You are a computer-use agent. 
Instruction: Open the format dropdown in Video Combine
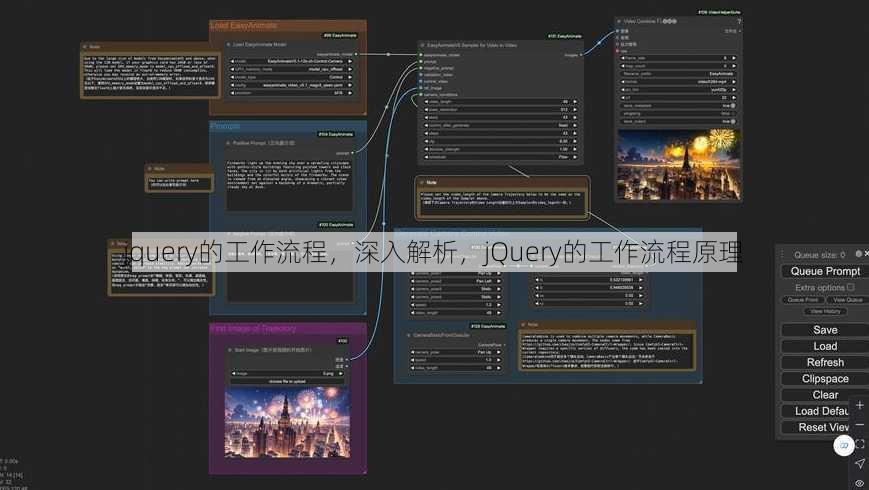678,81
